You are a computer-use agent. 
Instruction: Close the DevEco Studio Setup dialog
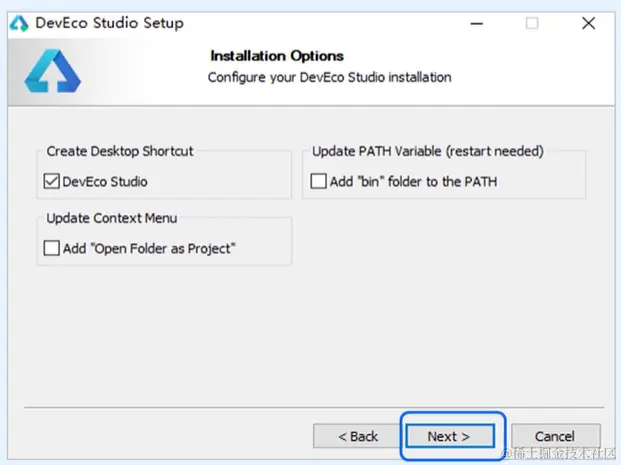(x=590, y=23)
